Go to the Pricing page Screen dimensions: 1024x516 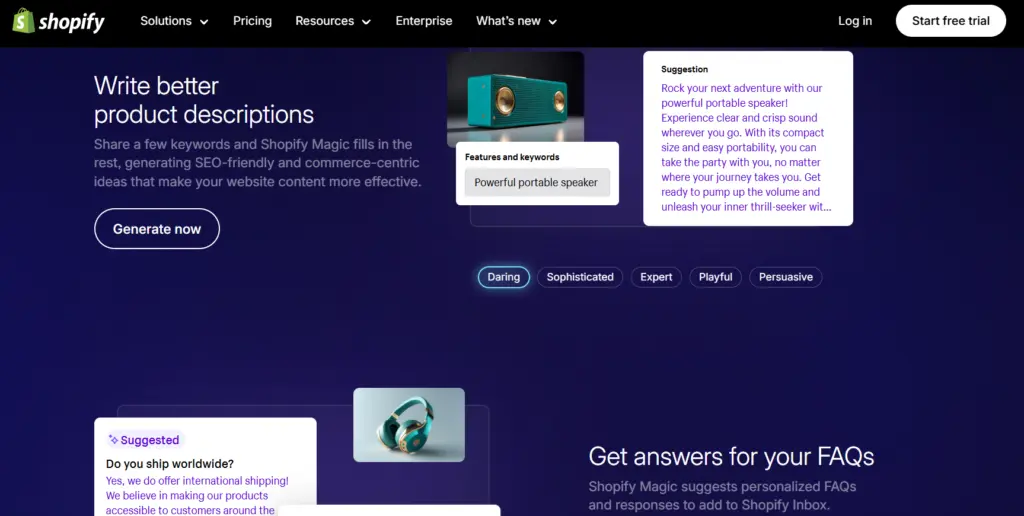(252, 21)
